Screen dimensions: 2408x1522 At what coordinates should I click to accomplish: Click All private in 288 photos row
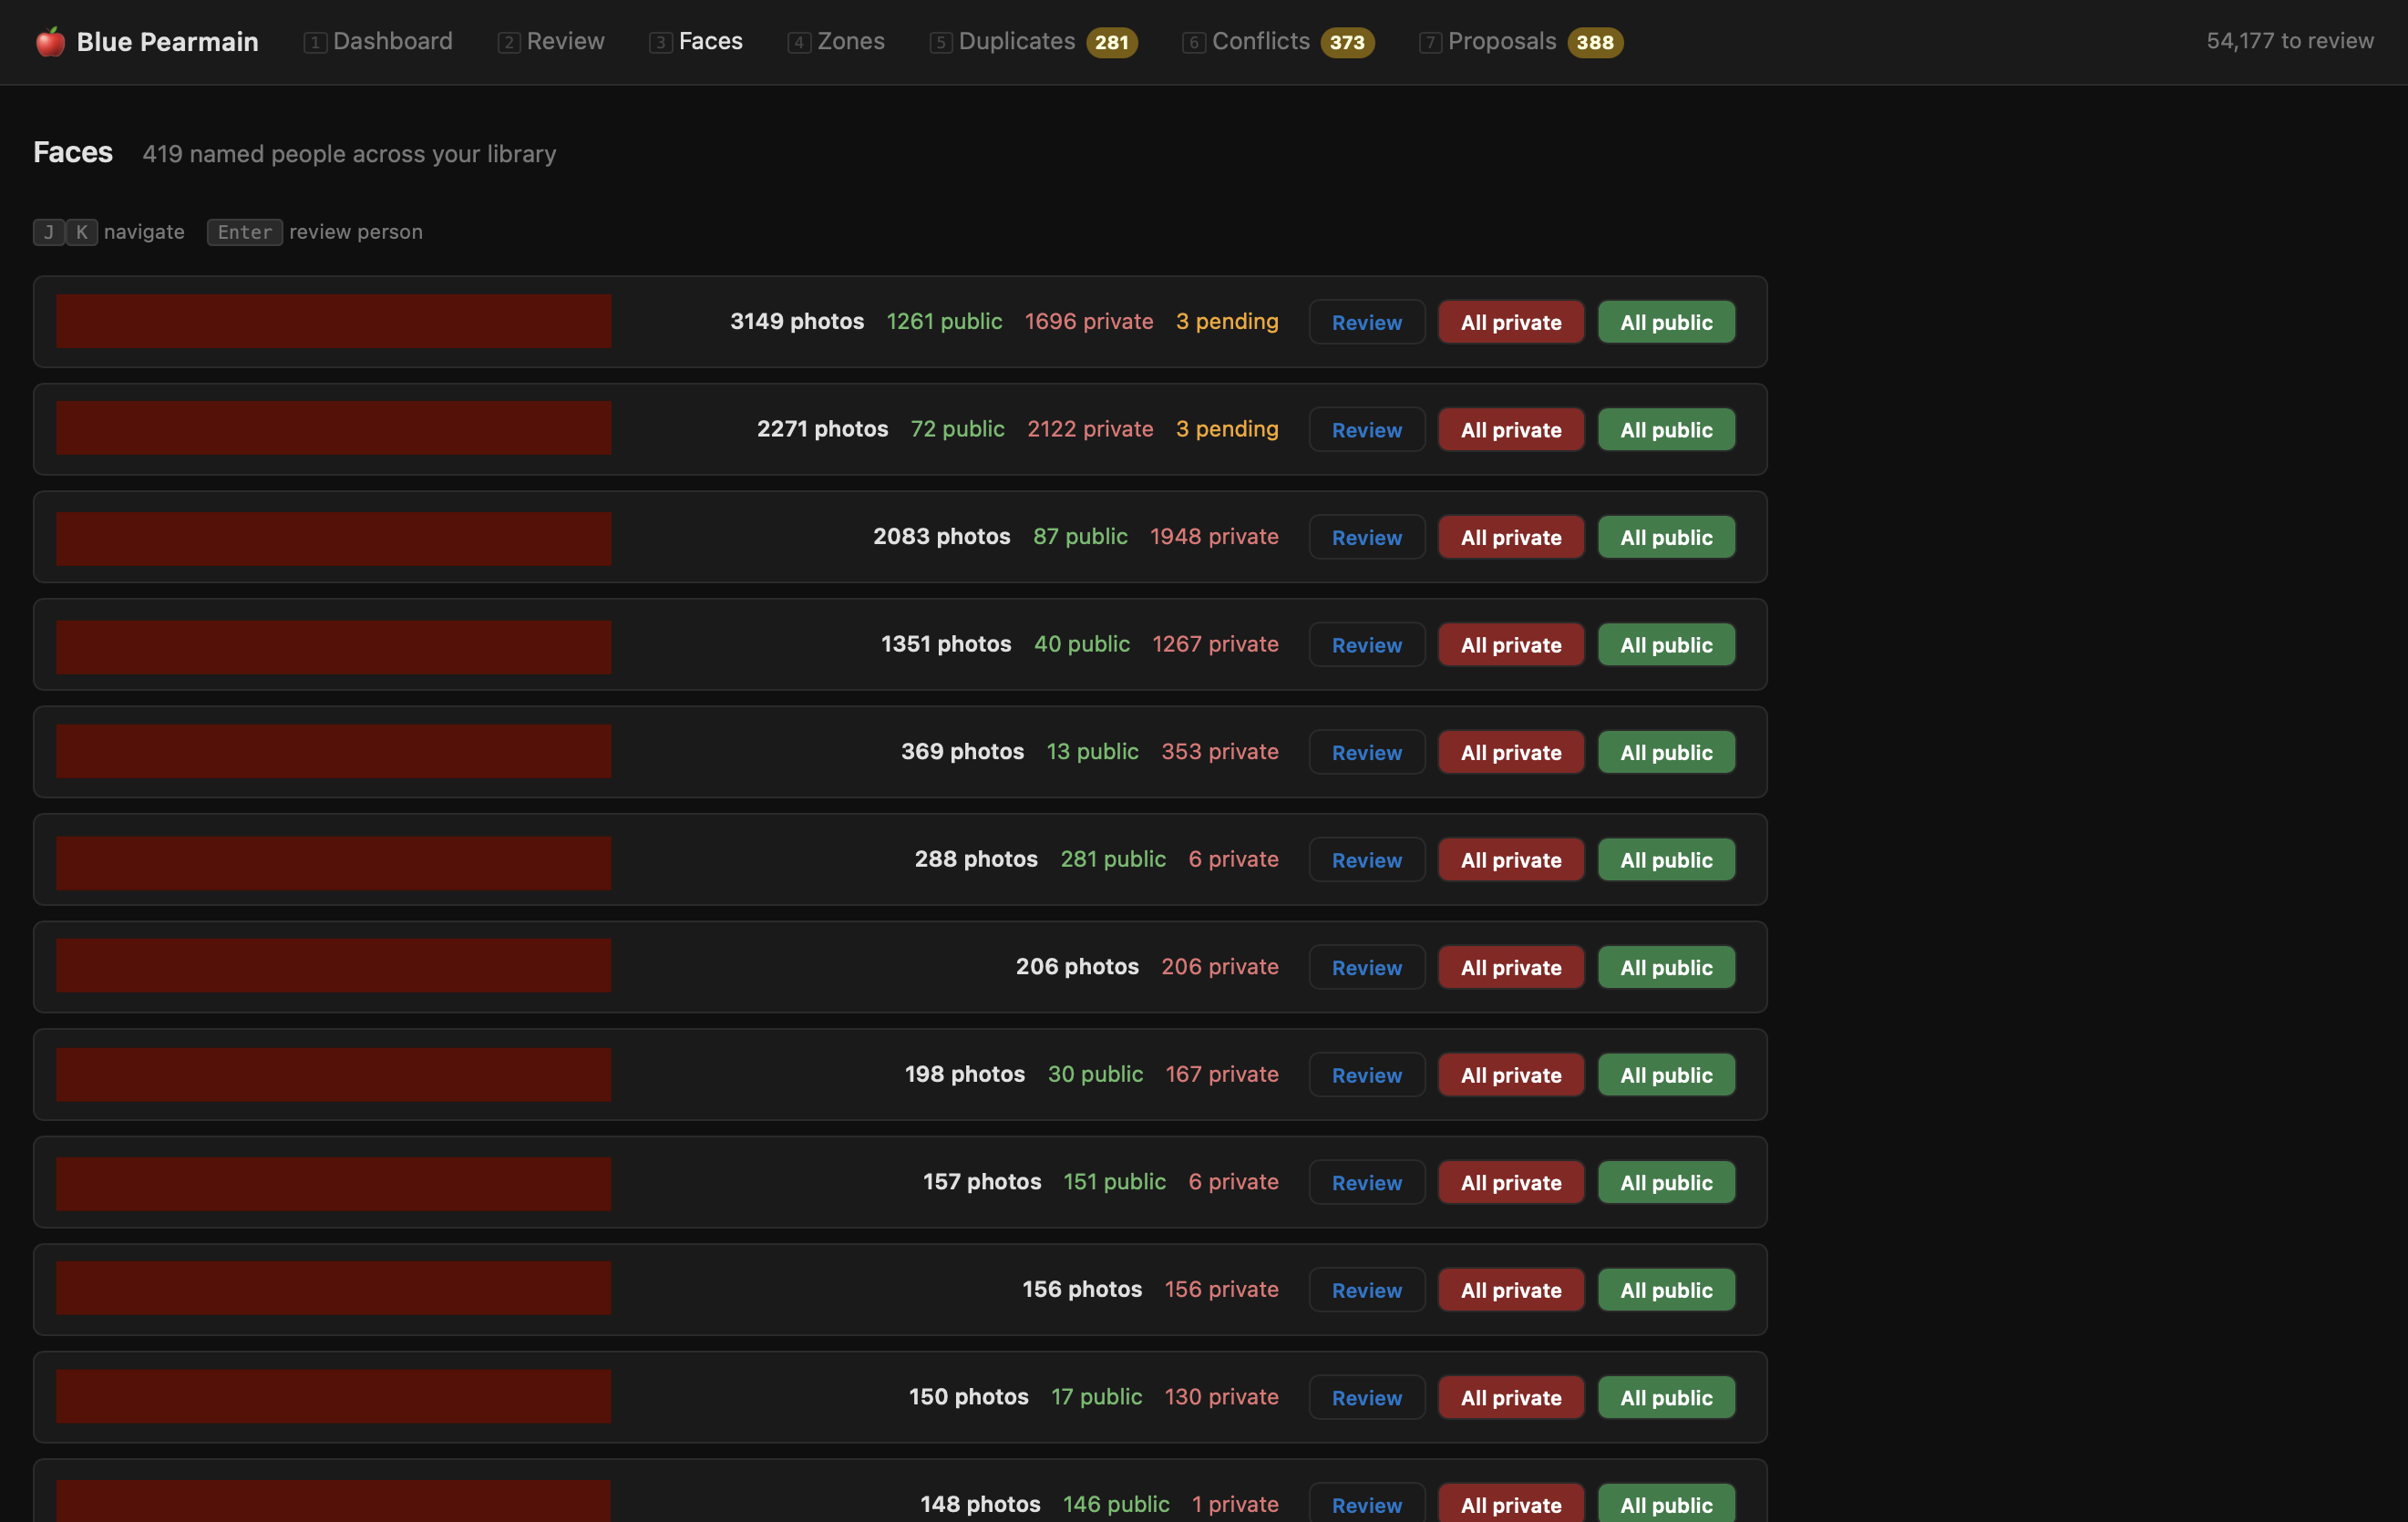pos(1511,860)
